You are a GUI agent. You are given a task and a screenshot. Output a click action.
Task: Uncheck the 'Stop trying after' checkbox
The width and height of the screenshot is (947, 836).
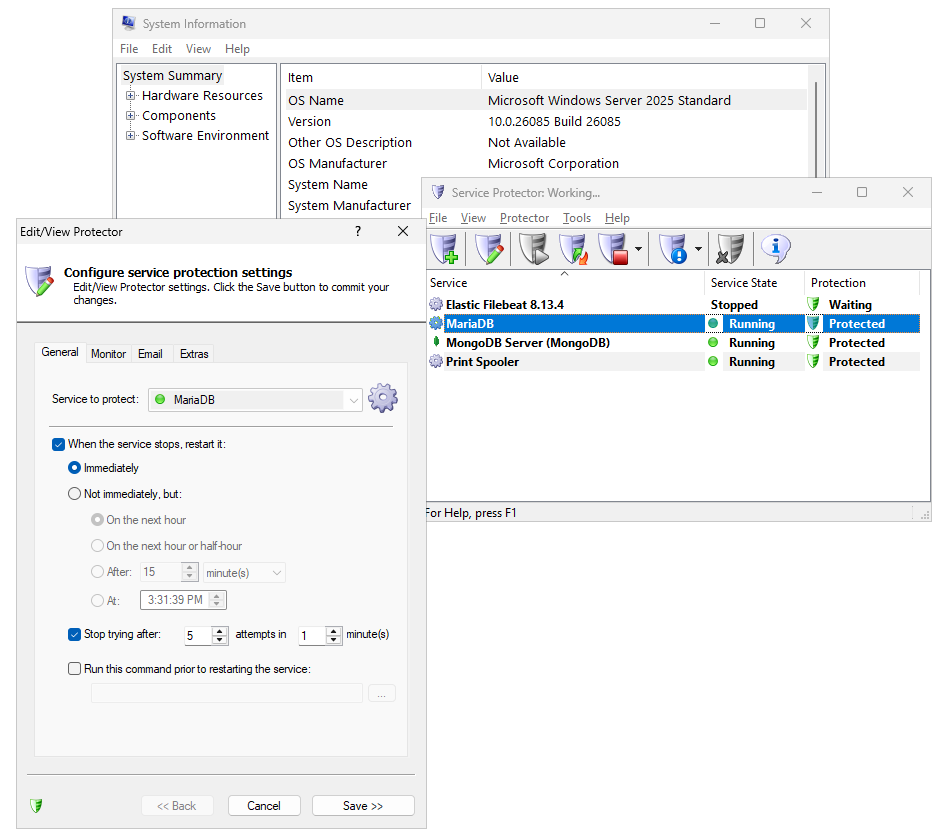[x=74, y=634]
